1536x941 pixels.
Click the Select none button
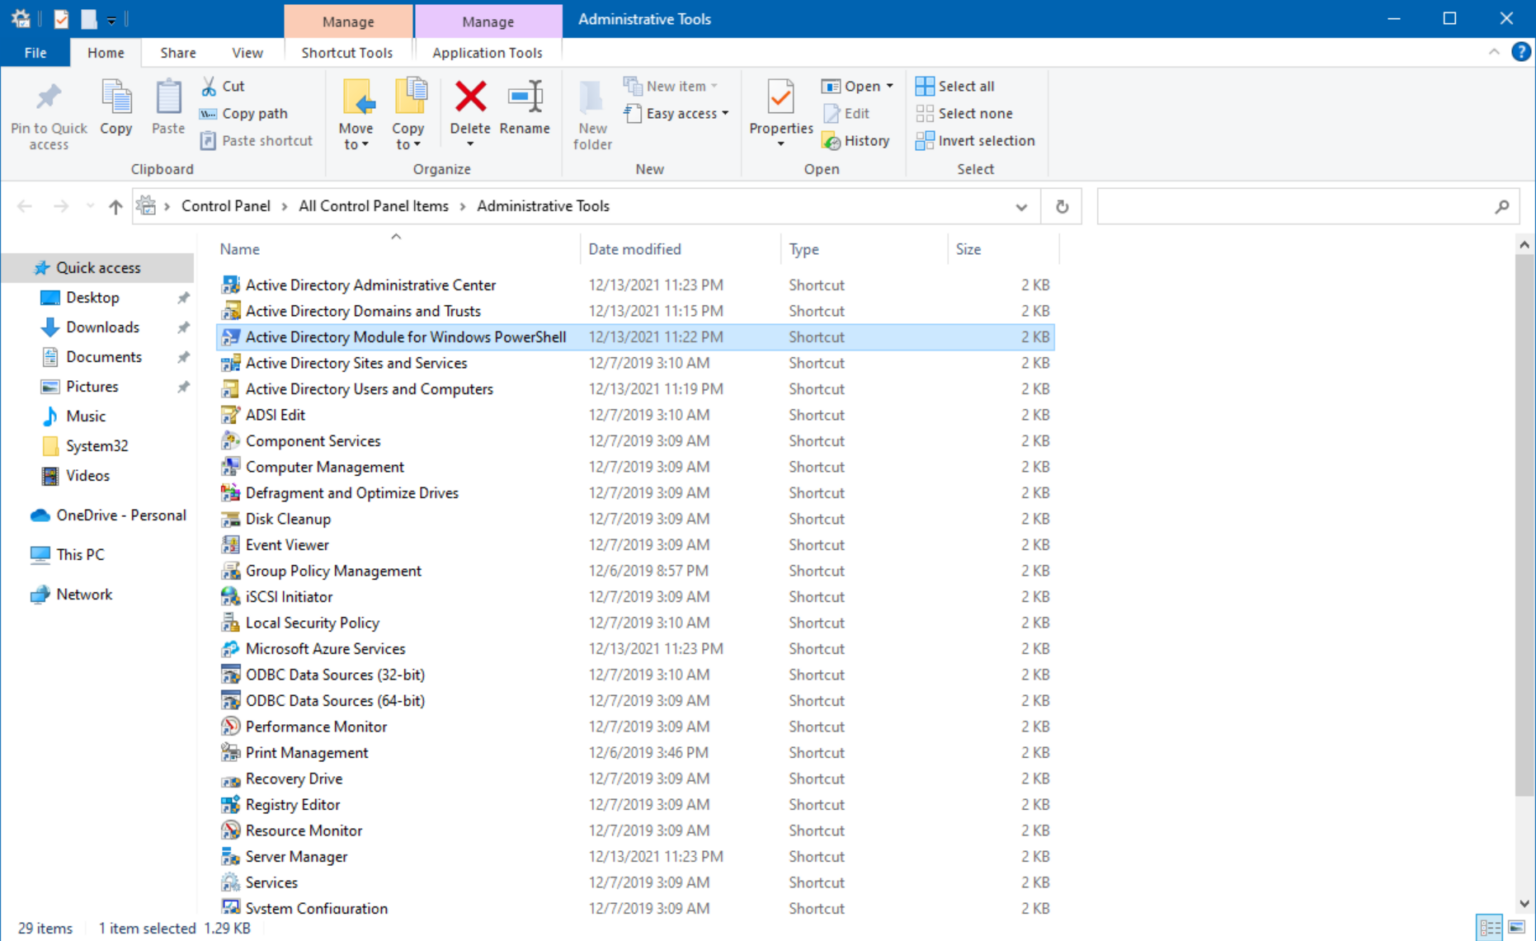pyautogui.click(x=964, y=113)
